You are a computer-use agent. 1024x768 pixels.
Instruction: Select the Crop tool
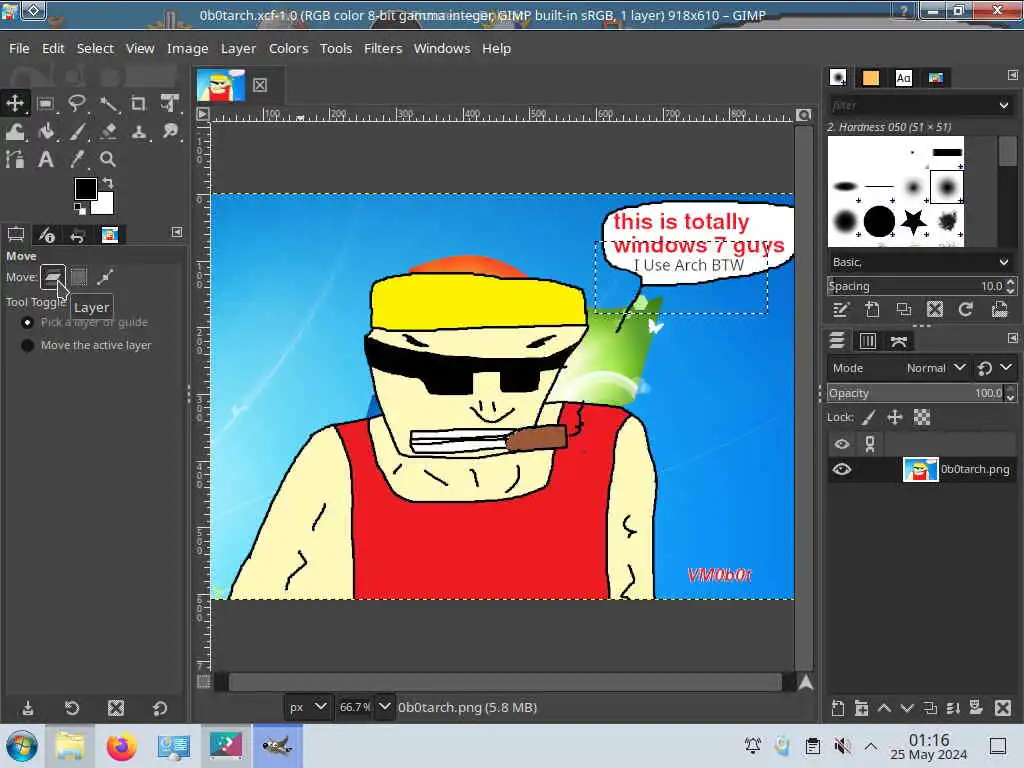(x=138, y=103)
